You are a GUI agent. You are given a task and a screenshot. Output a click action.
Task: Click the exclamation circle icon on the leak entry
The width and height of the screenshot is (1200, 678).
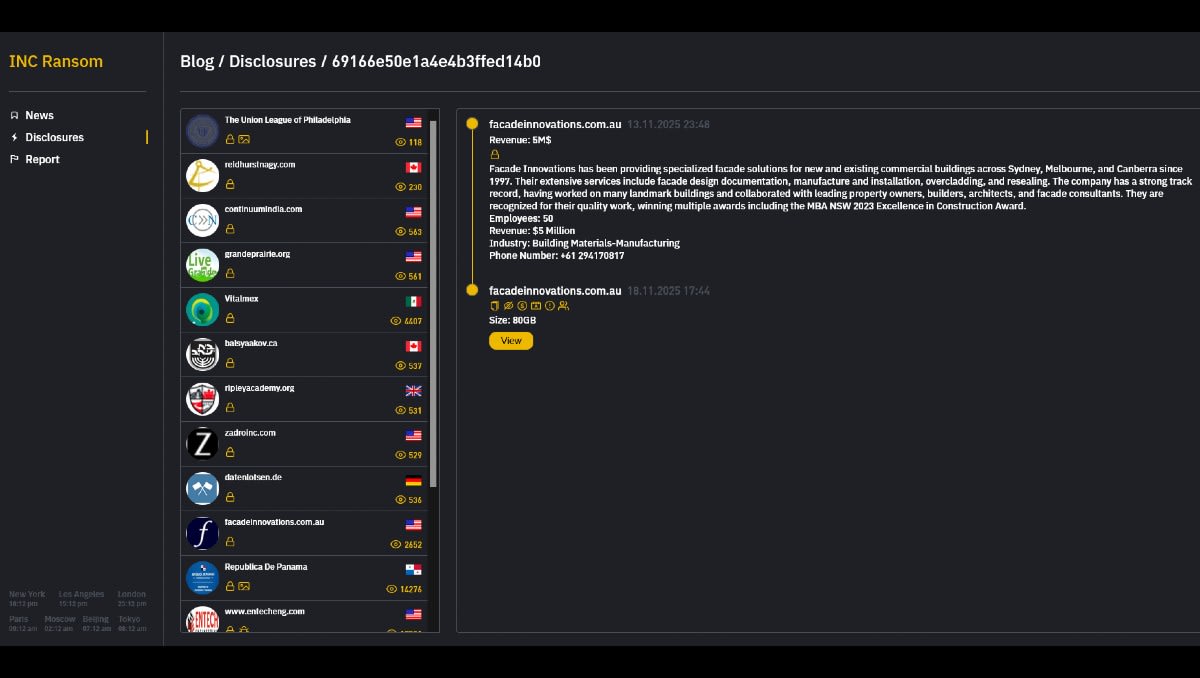point(550,306)
